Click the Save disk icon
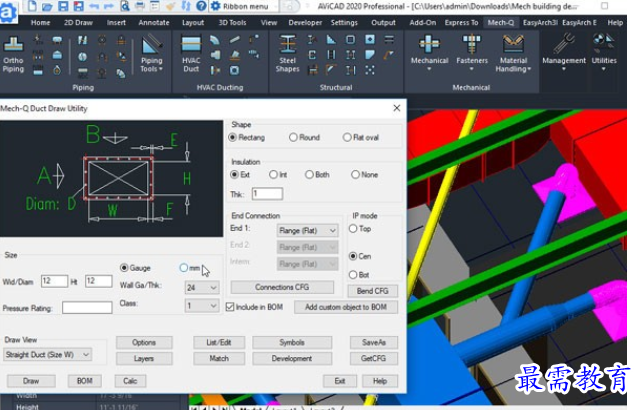The height and width of the screenshot is (410, 639). pyautogui.click(x=63, y=6)
